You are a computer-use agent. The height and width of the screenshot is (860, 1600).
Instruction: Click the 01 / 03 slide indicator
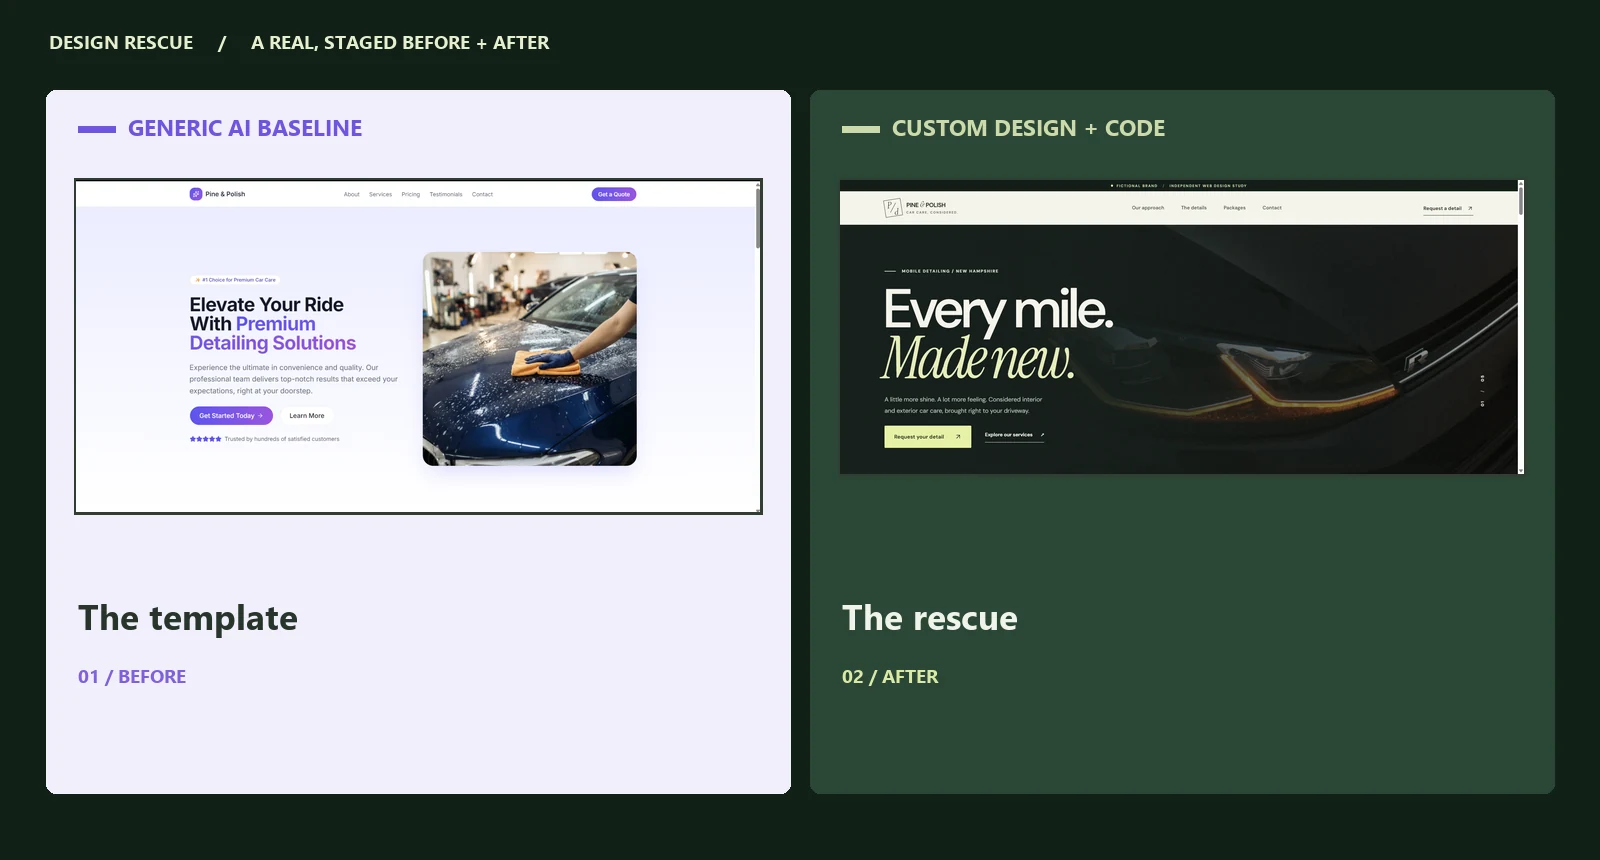[1482, 390]
